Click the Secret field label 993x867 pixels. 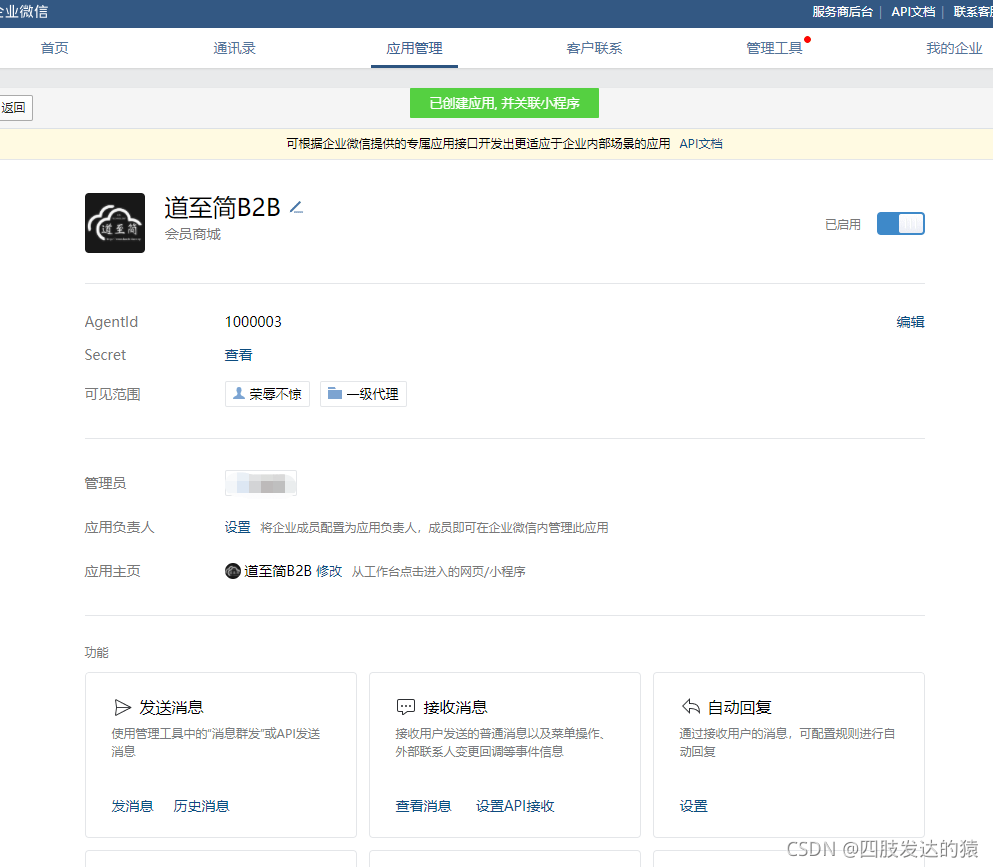click(x=105, y=355)
